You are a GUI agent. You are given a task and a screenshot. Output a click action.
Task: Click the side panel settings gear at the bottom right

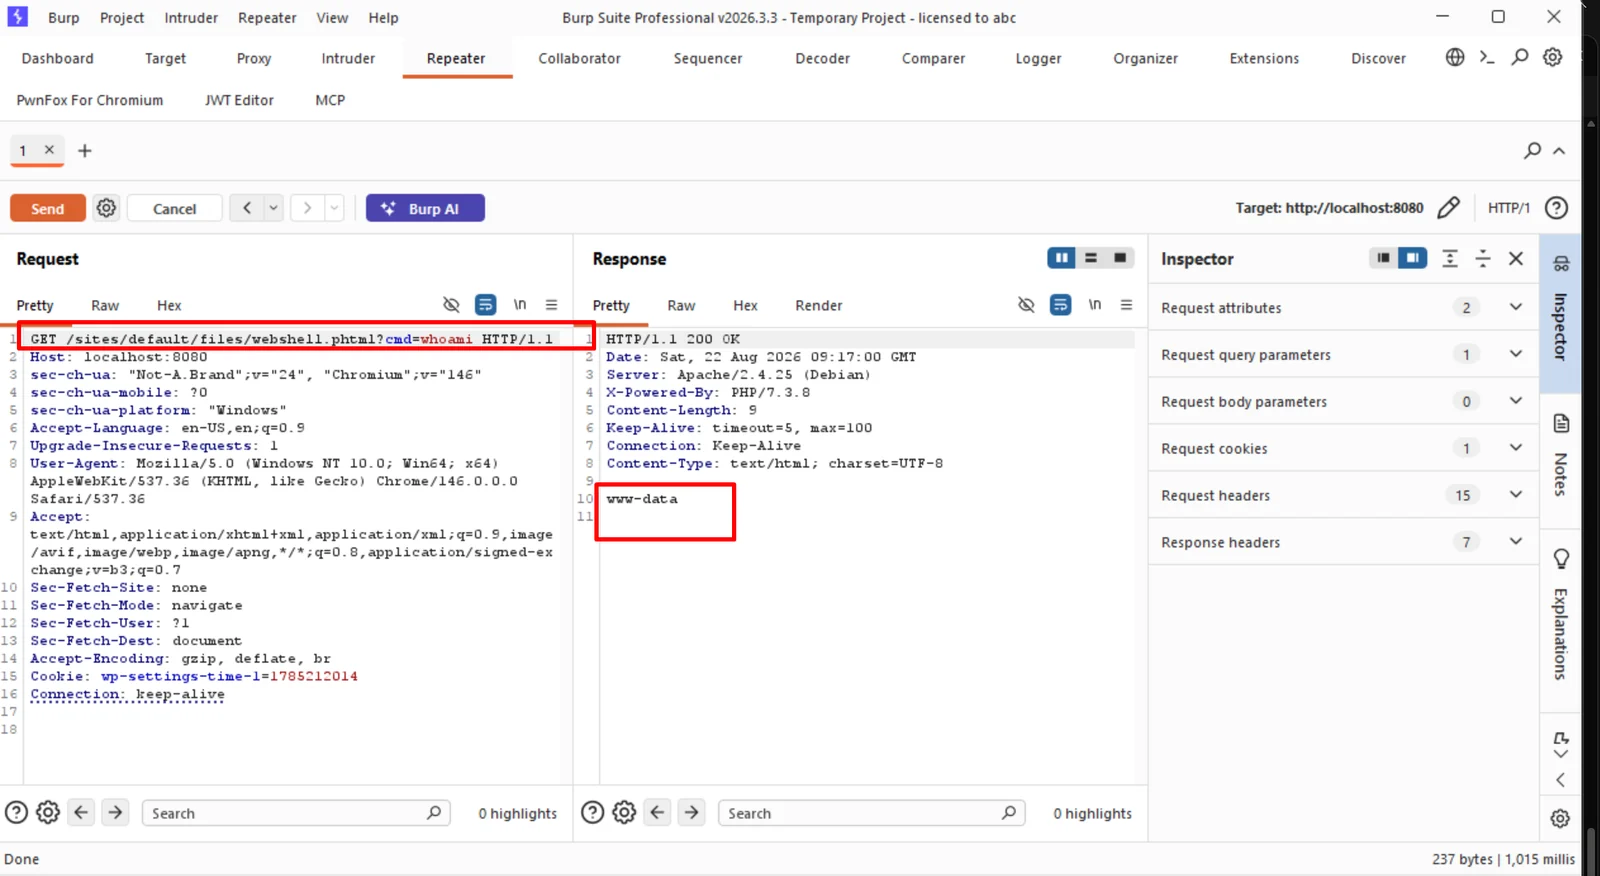pyautogui.click(x=1560, y=818)
